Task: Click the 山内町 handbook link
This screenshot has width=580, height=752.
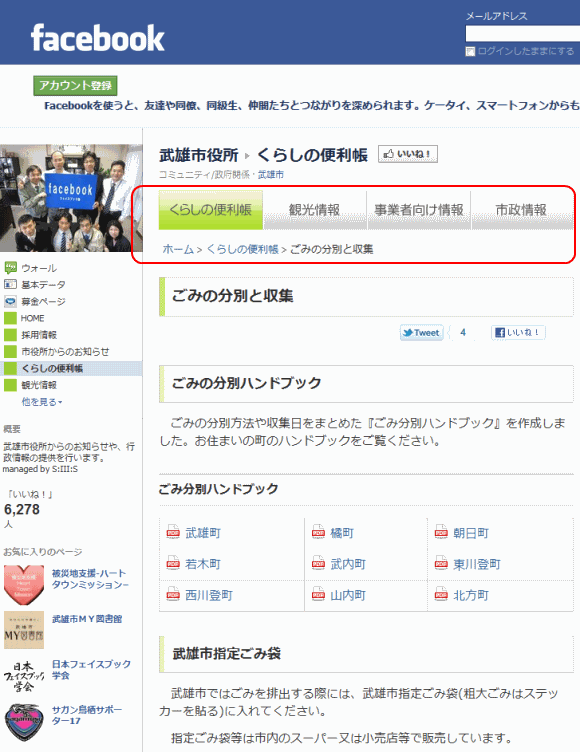Action: (348, 595)
